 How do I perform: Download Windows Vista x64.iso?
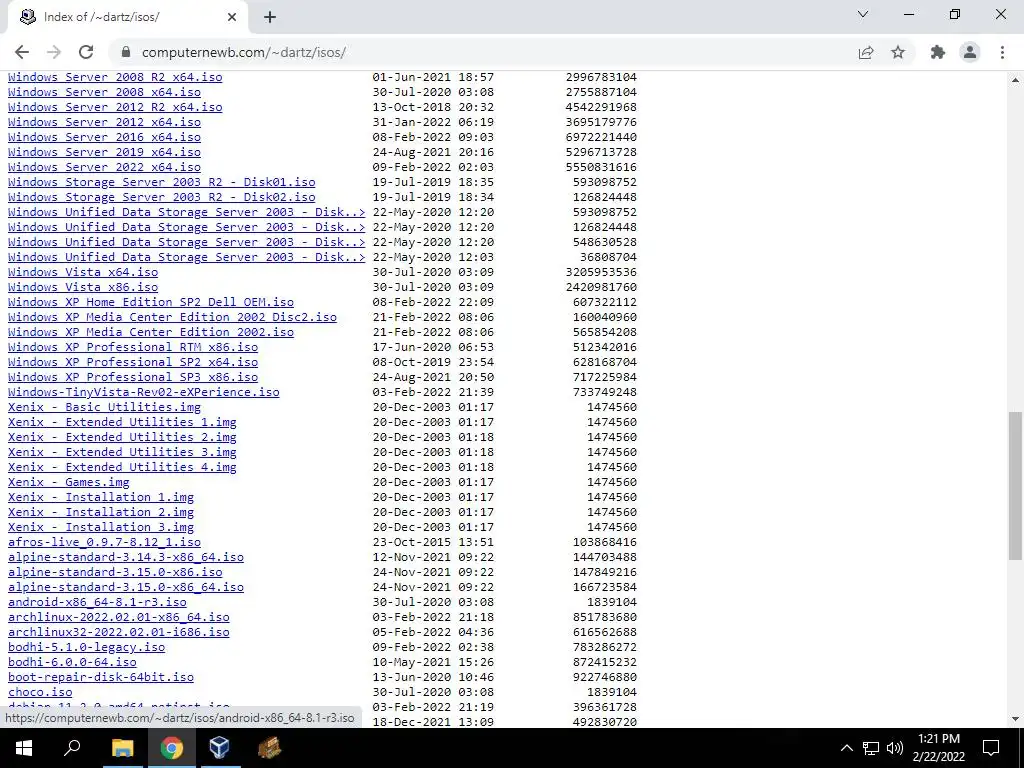coord(83,272)
